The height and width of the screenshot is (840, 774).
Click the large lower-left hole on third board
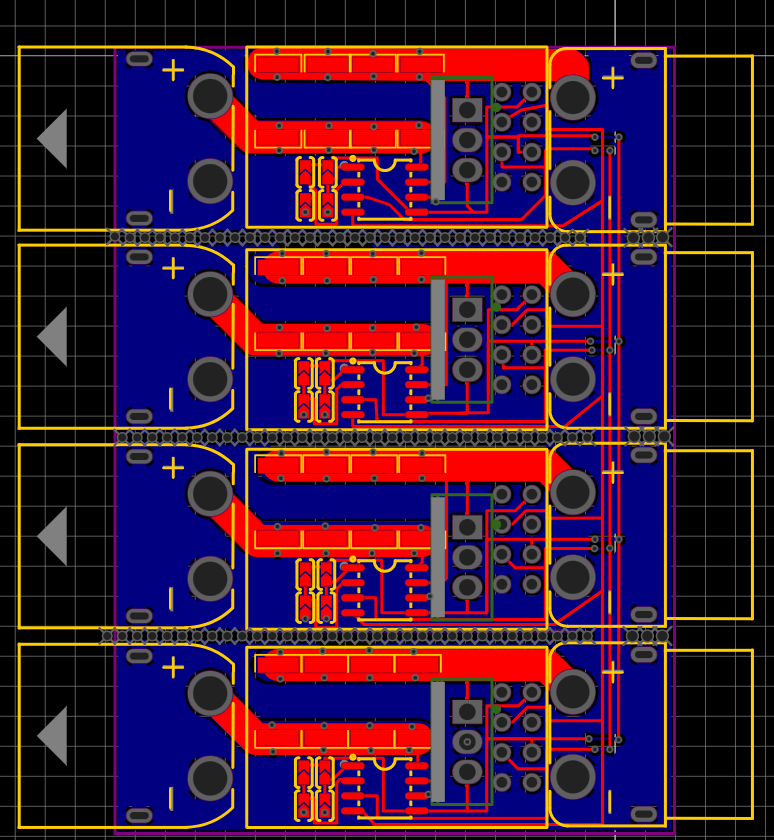[x=210, y=578]
